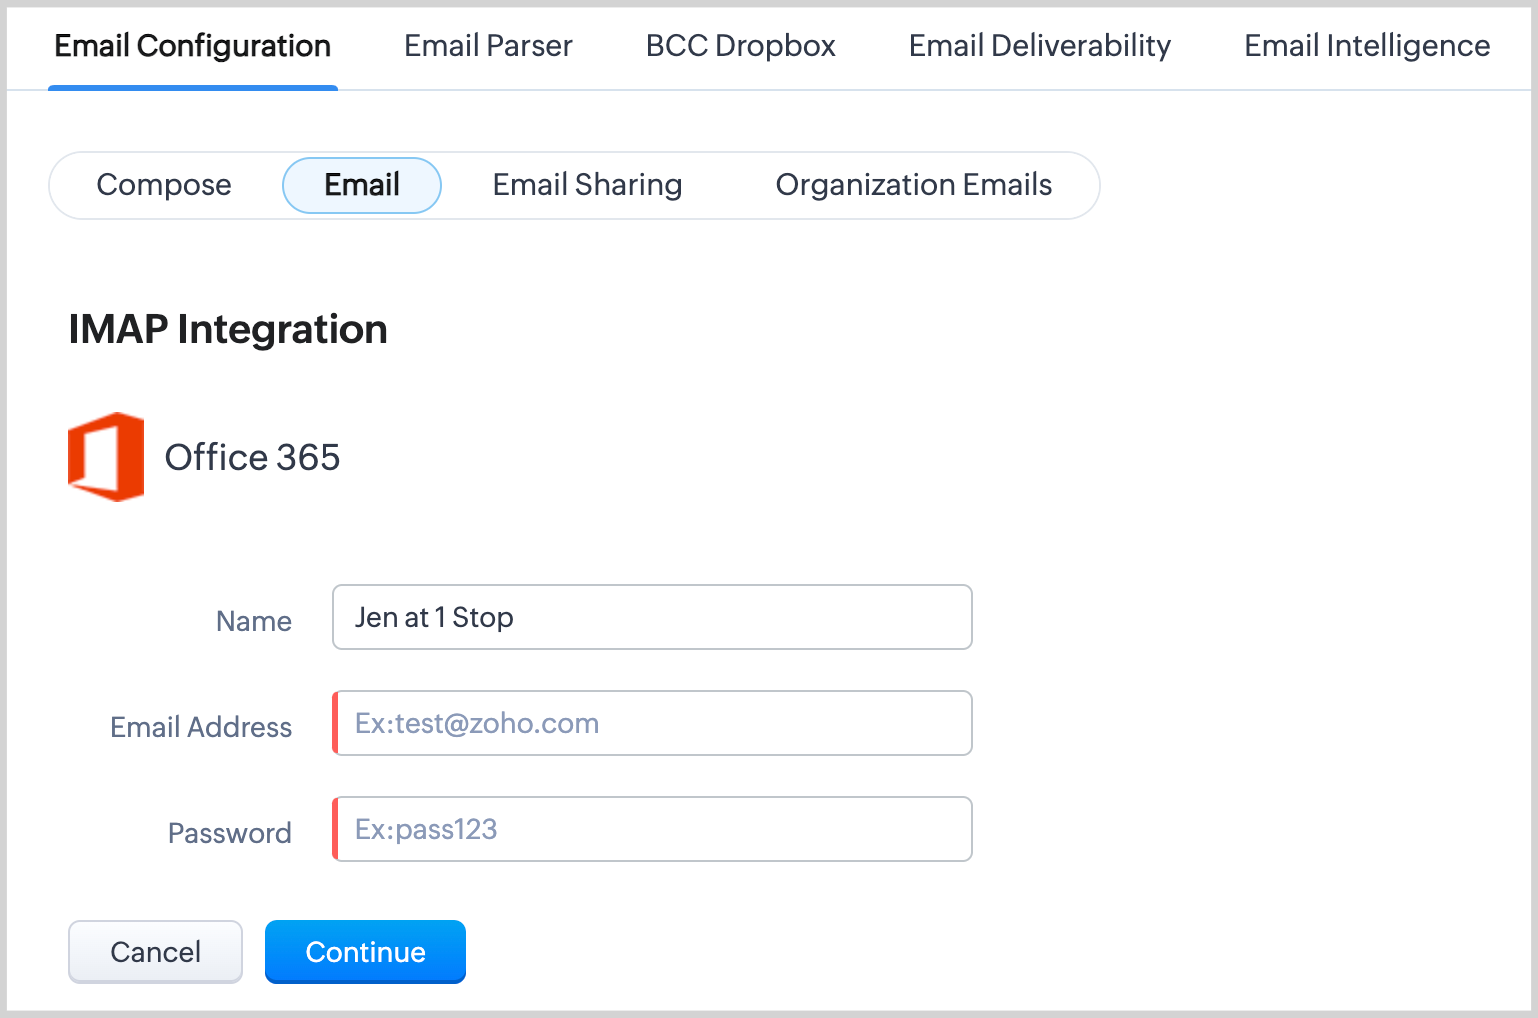Click the Name field containing Jen at 1 Stop
Screen dimensions: 1538x1018
click(651, 617)
